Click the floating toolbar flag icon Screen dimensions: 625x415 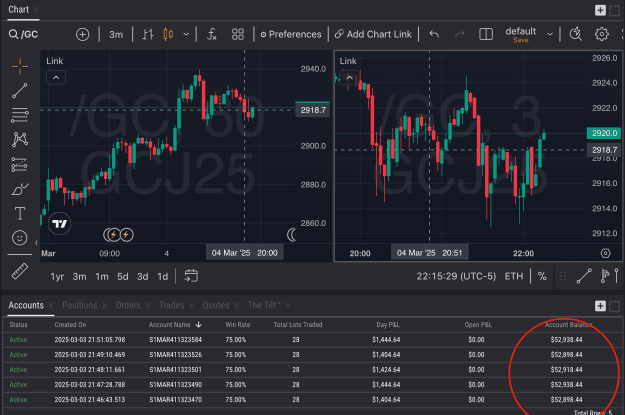point(605,276)
